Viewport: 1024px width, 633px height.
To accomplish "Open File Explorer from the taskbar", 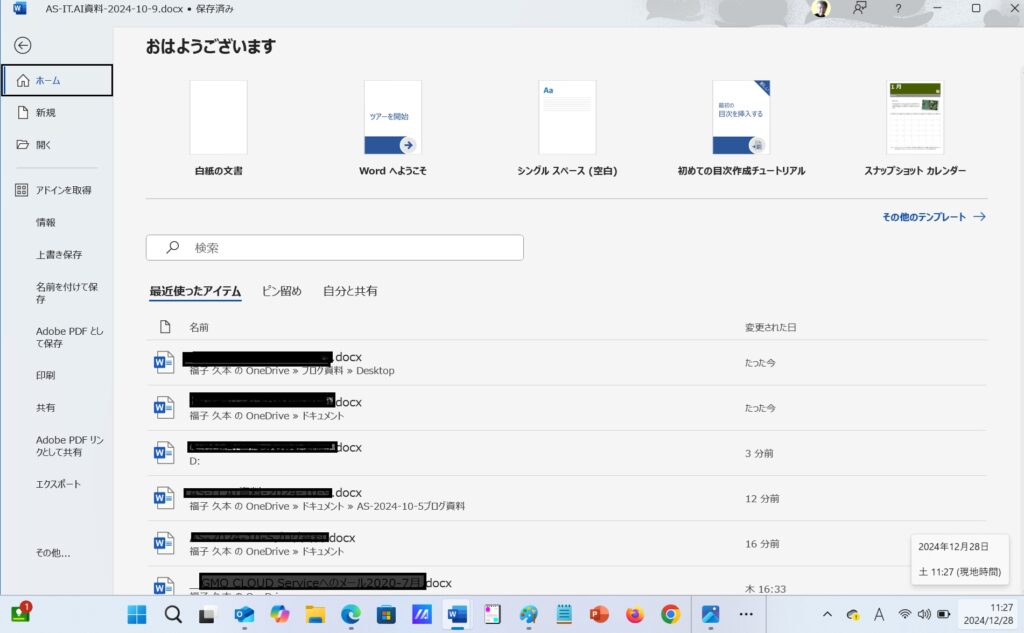I will coord(315,615).
